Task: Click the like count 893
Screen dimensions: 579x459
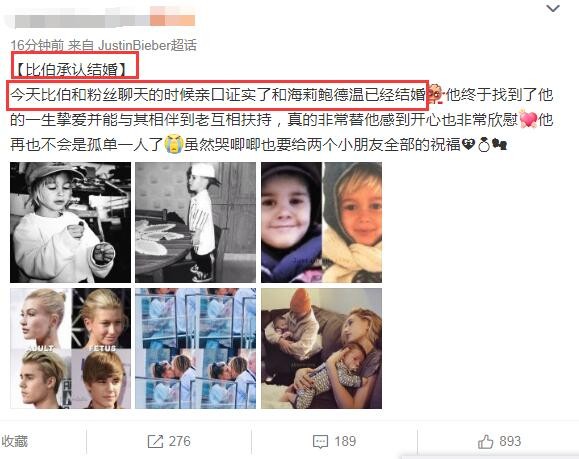Action: [510, 441]
